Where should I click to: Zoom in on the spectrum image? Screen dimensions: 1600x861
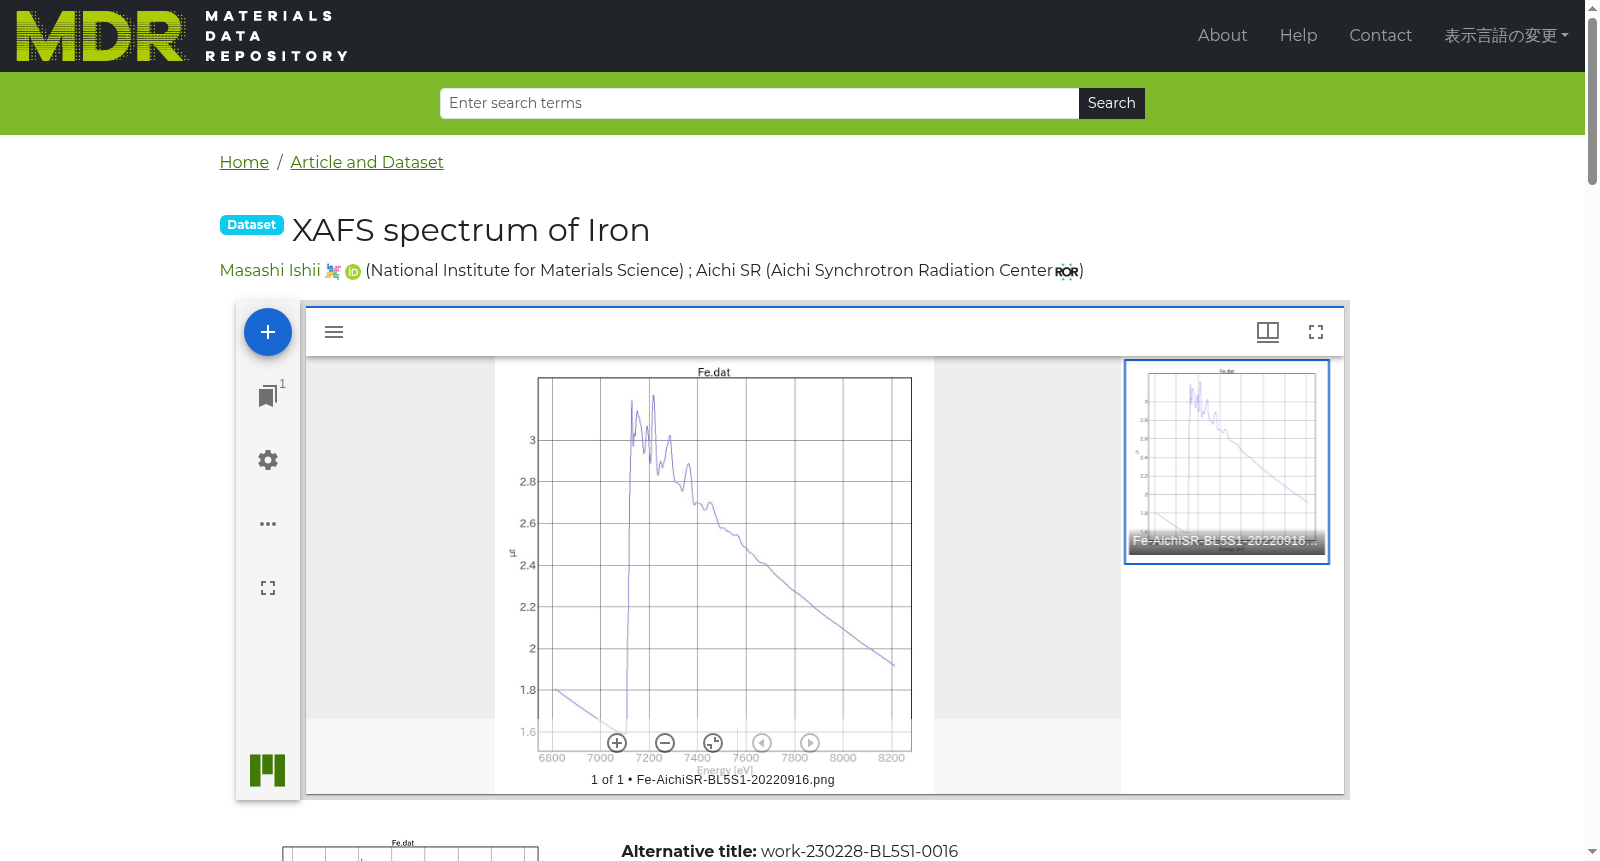pos(617,743)
